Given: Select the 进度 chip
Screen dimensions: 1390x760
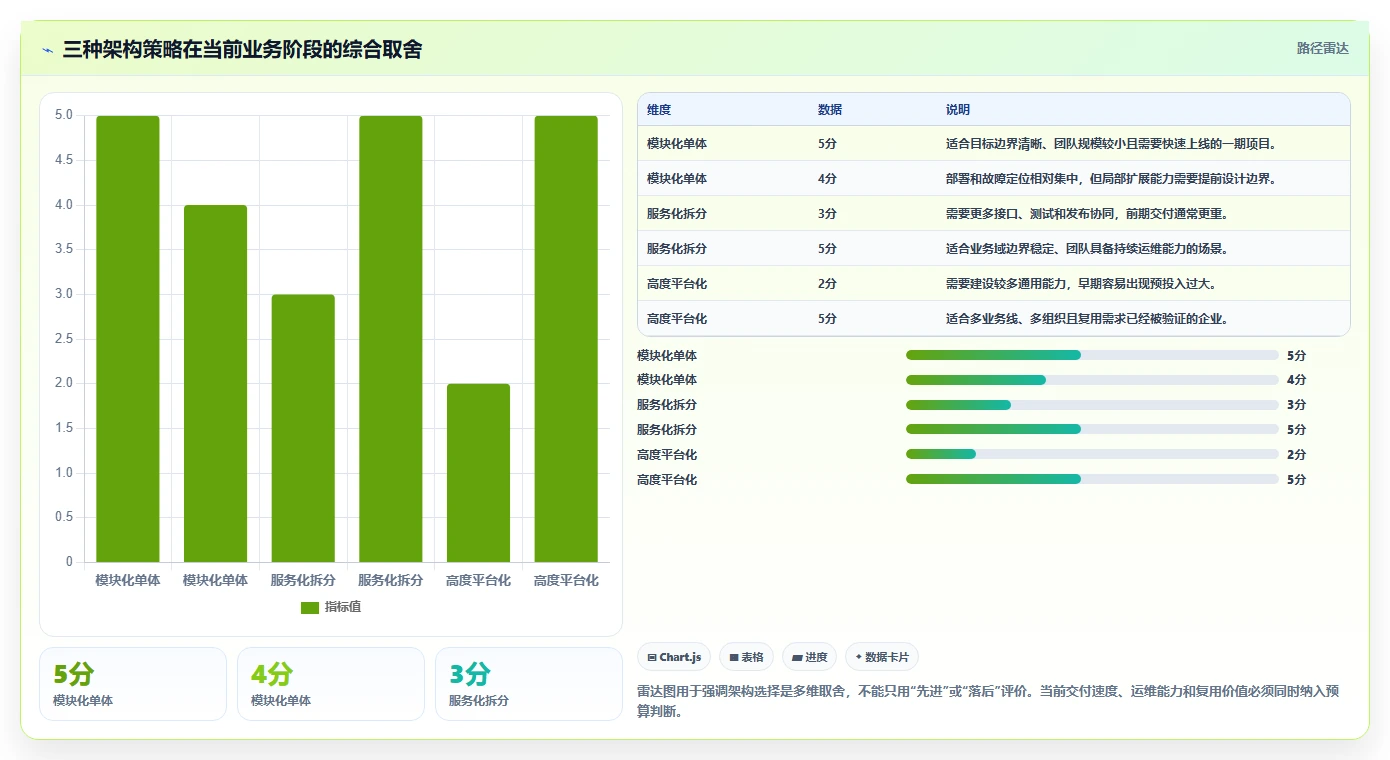Looking at the screenshot, I should 809,657.
